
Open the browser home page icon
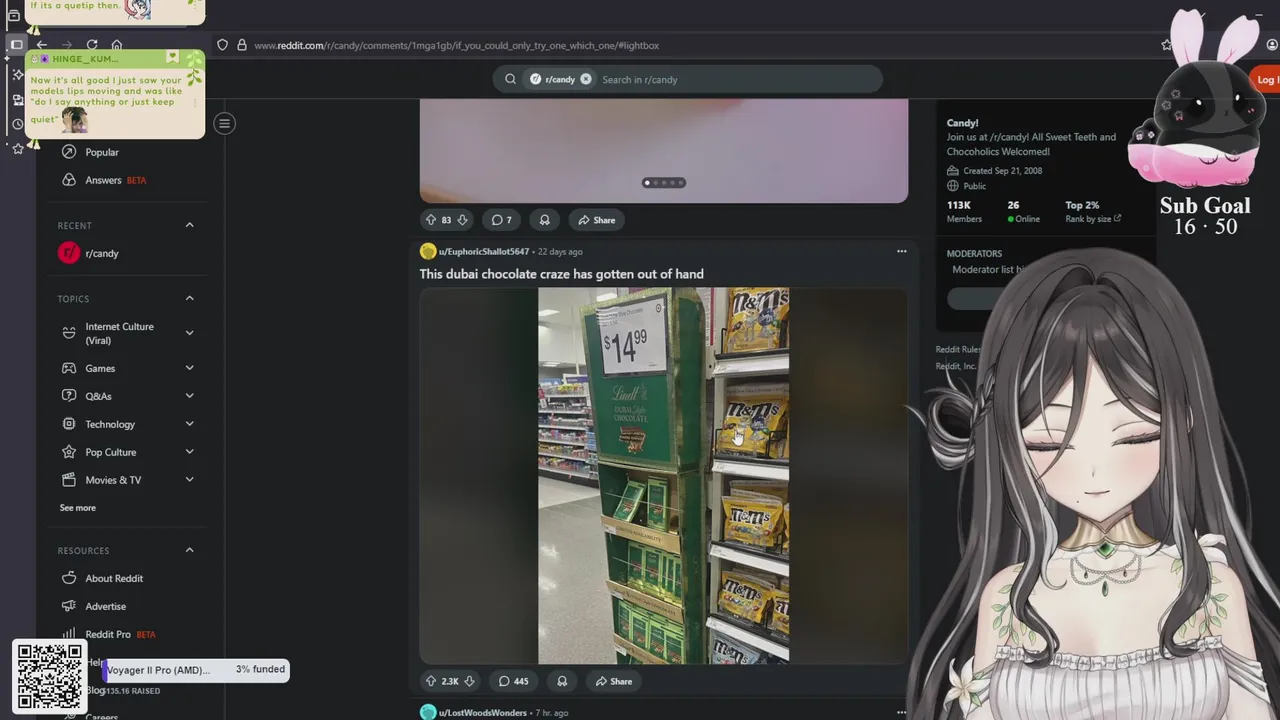(x=117, y=45)
